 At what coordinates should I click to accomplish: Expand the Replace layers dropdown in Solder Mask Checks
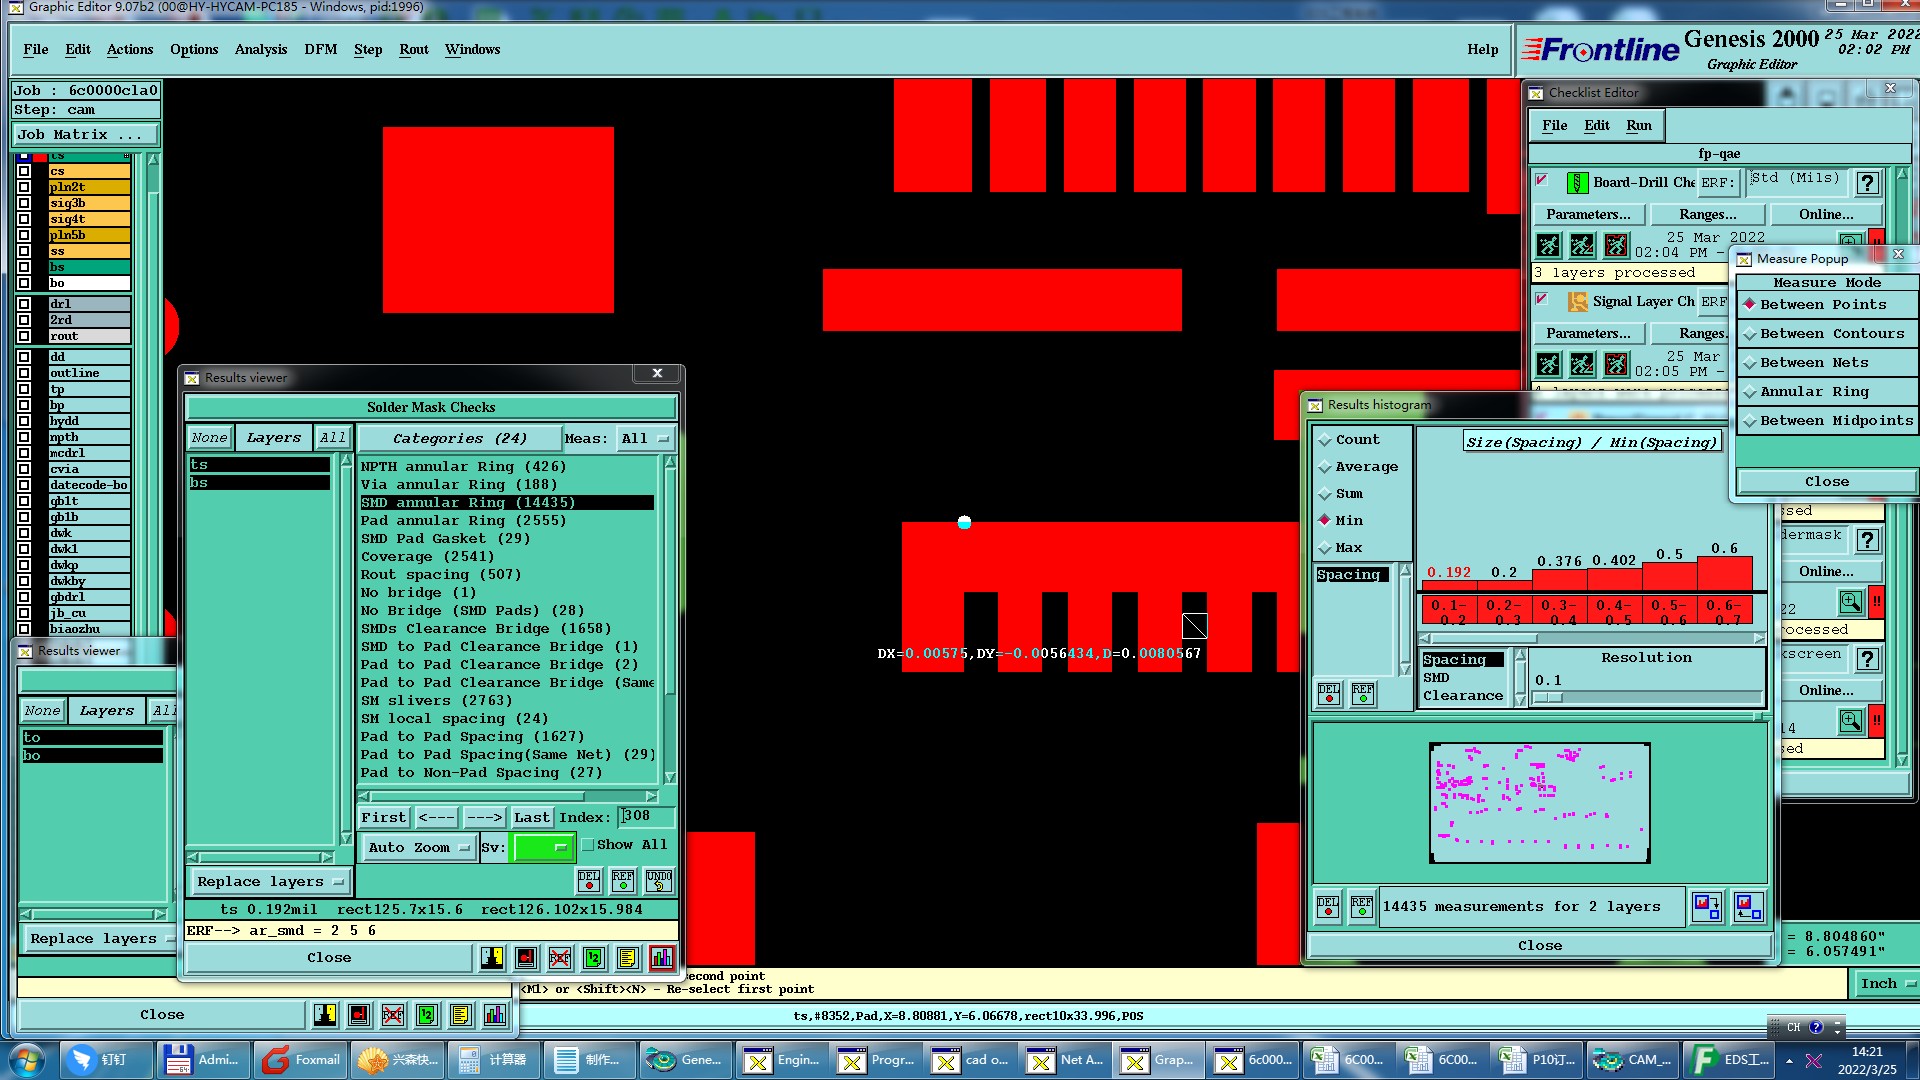[270, 882]
